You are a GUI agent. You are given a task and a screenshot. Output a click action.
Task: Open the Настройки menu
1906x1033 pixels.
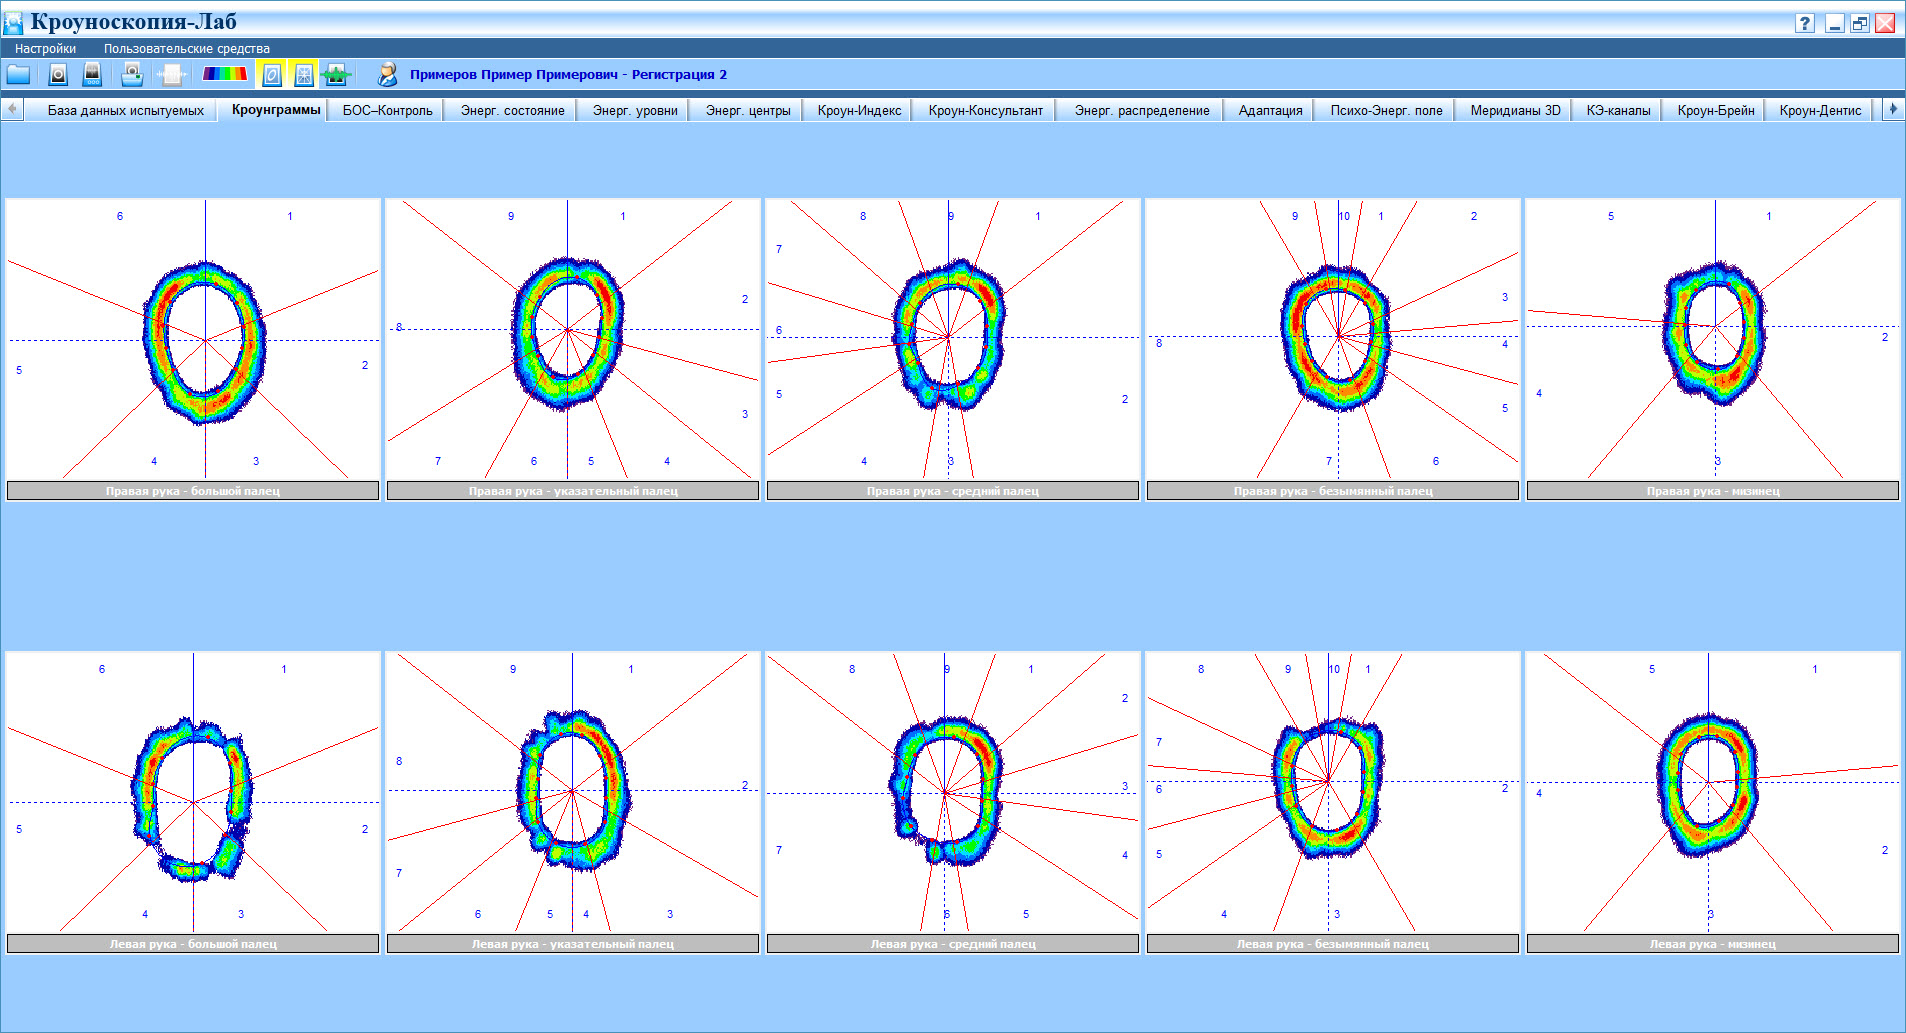(x=45, y=48)
